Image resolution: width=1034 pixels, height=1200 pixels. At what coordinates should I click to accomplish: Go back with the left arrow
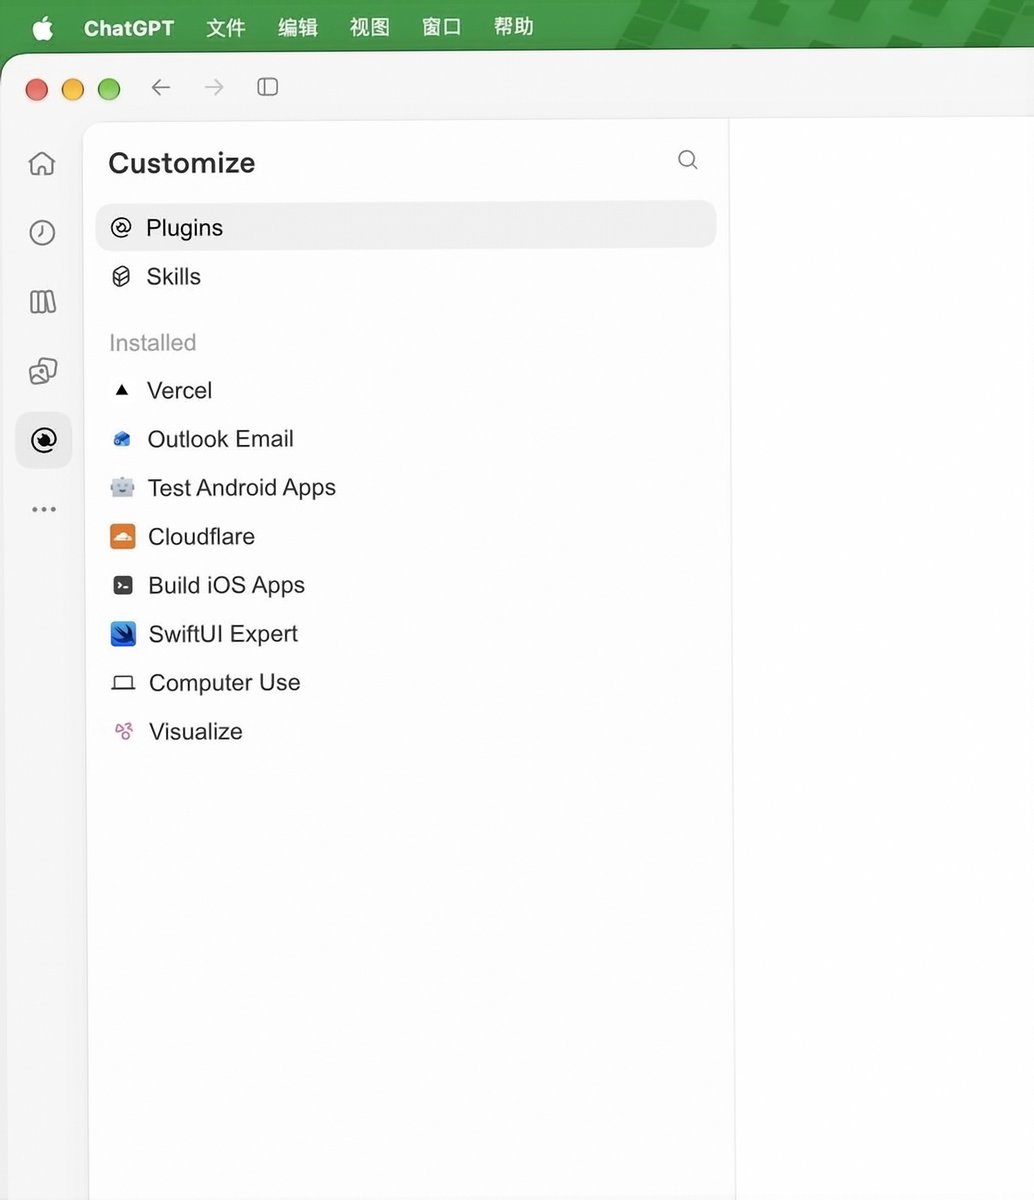coord(161,87)
